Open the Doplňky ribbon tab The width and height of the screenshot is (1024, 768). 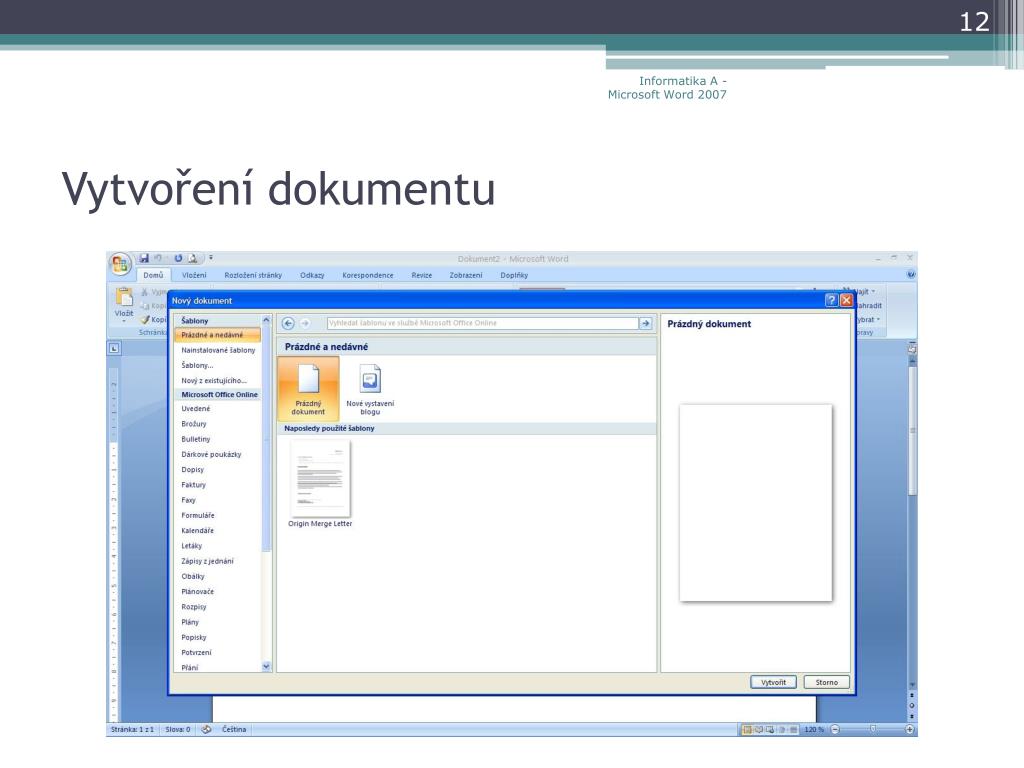[514, 276]
